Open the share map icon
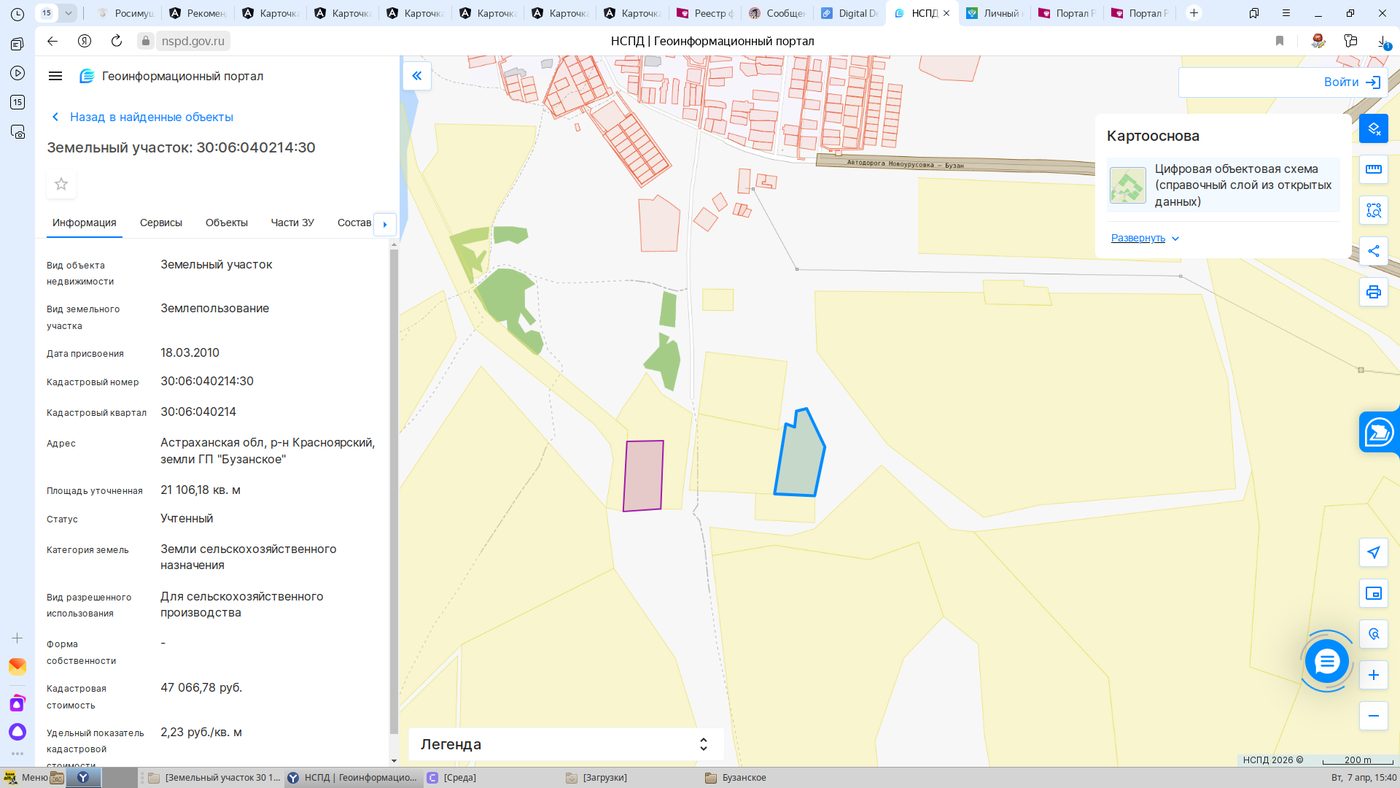The image size is (1400, 788). point(1374,251)
